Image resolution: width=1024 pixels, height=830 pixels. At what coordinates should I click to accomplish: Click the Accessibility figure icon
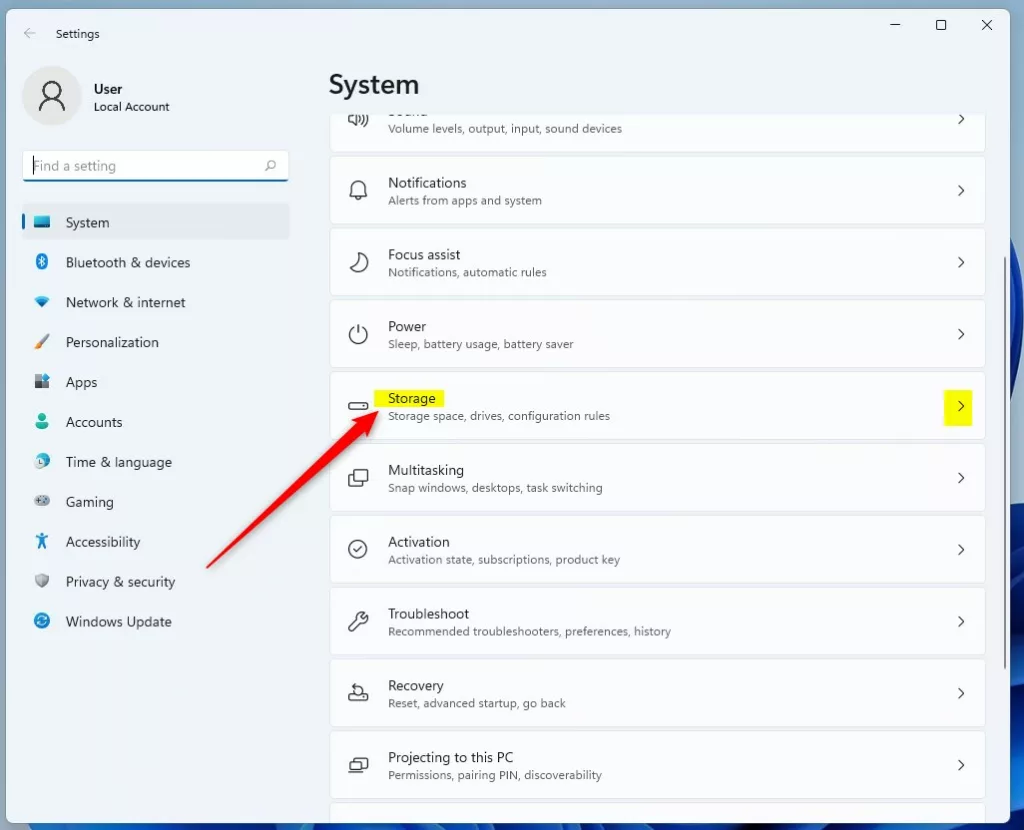(42, 541)
